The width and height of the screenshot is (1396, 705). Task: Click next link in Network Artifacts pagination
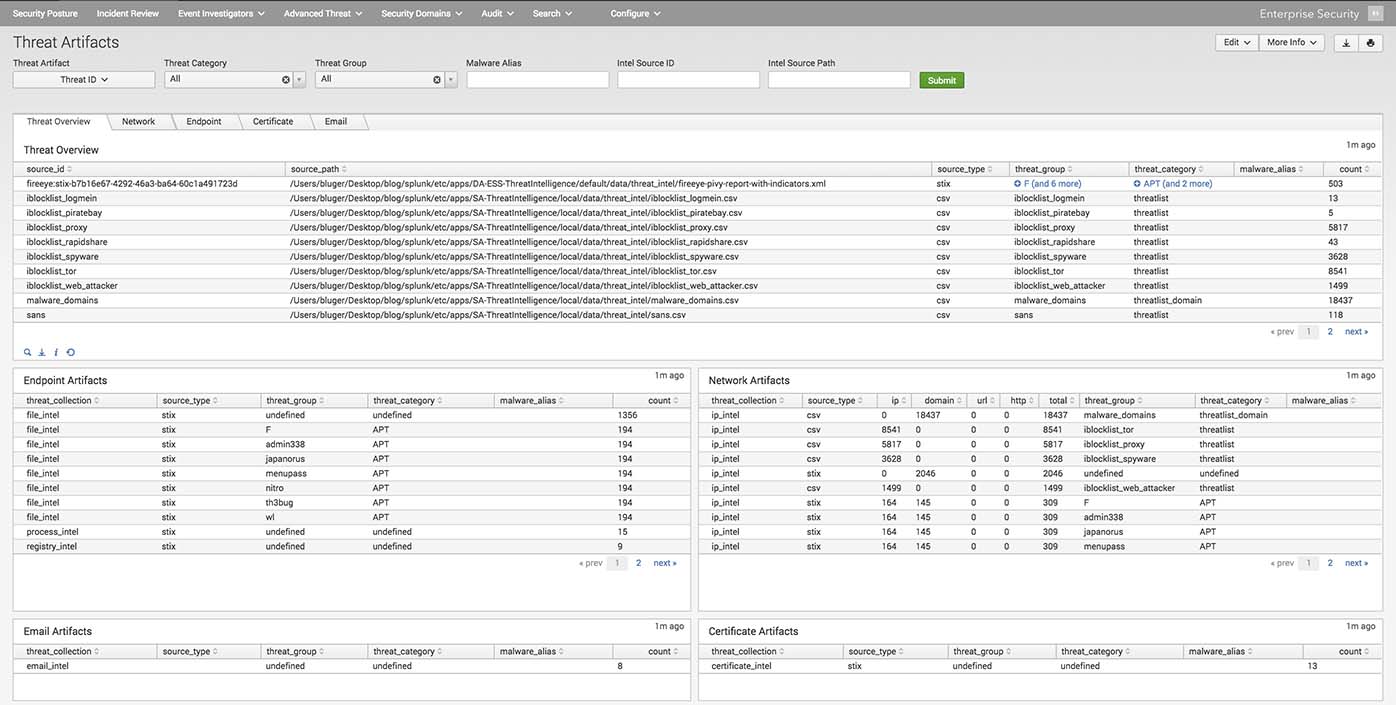pos(1356,563)
